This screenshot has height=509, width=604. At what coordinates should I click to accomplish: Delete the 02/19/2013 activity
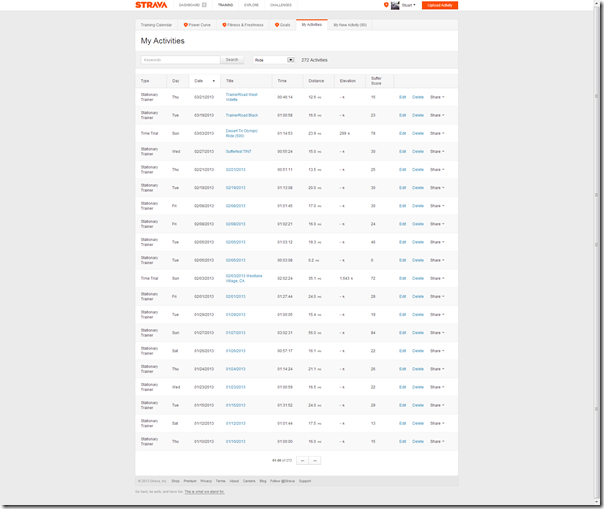(418, 188)
